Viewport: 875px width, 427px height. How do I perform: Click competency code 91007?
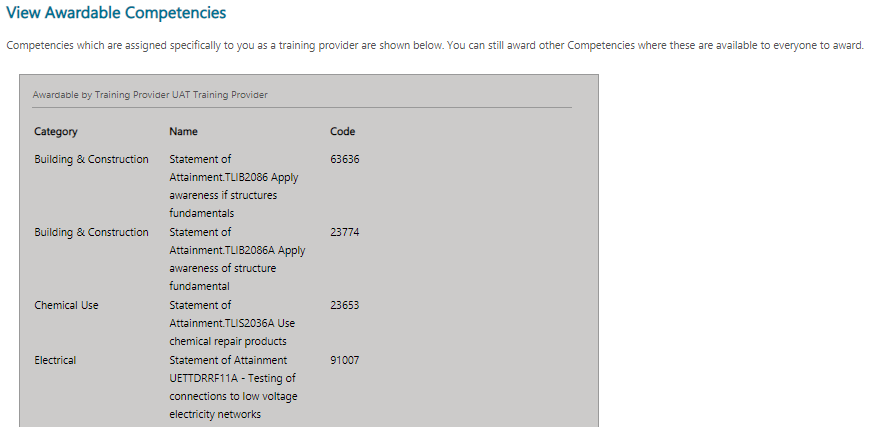(344, 360)
